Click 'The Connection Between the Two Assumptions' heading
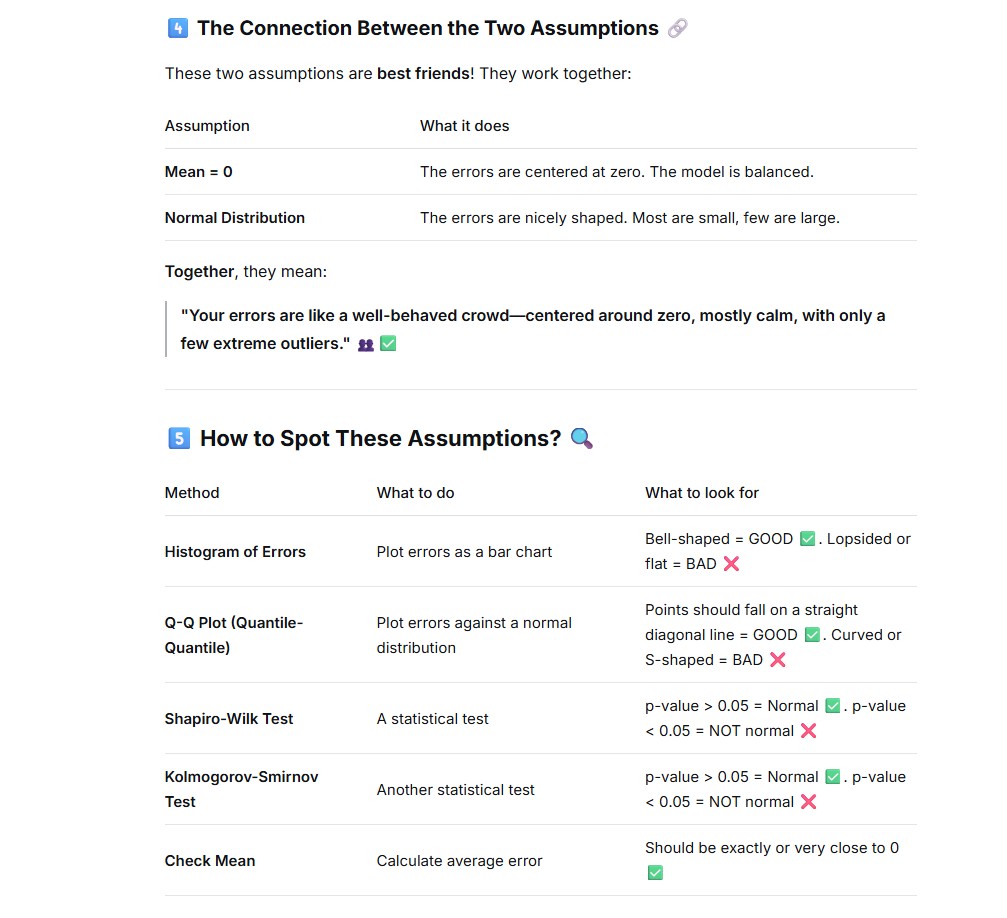The width and height of the screenshot is (1007, 918). coord(428,28)
